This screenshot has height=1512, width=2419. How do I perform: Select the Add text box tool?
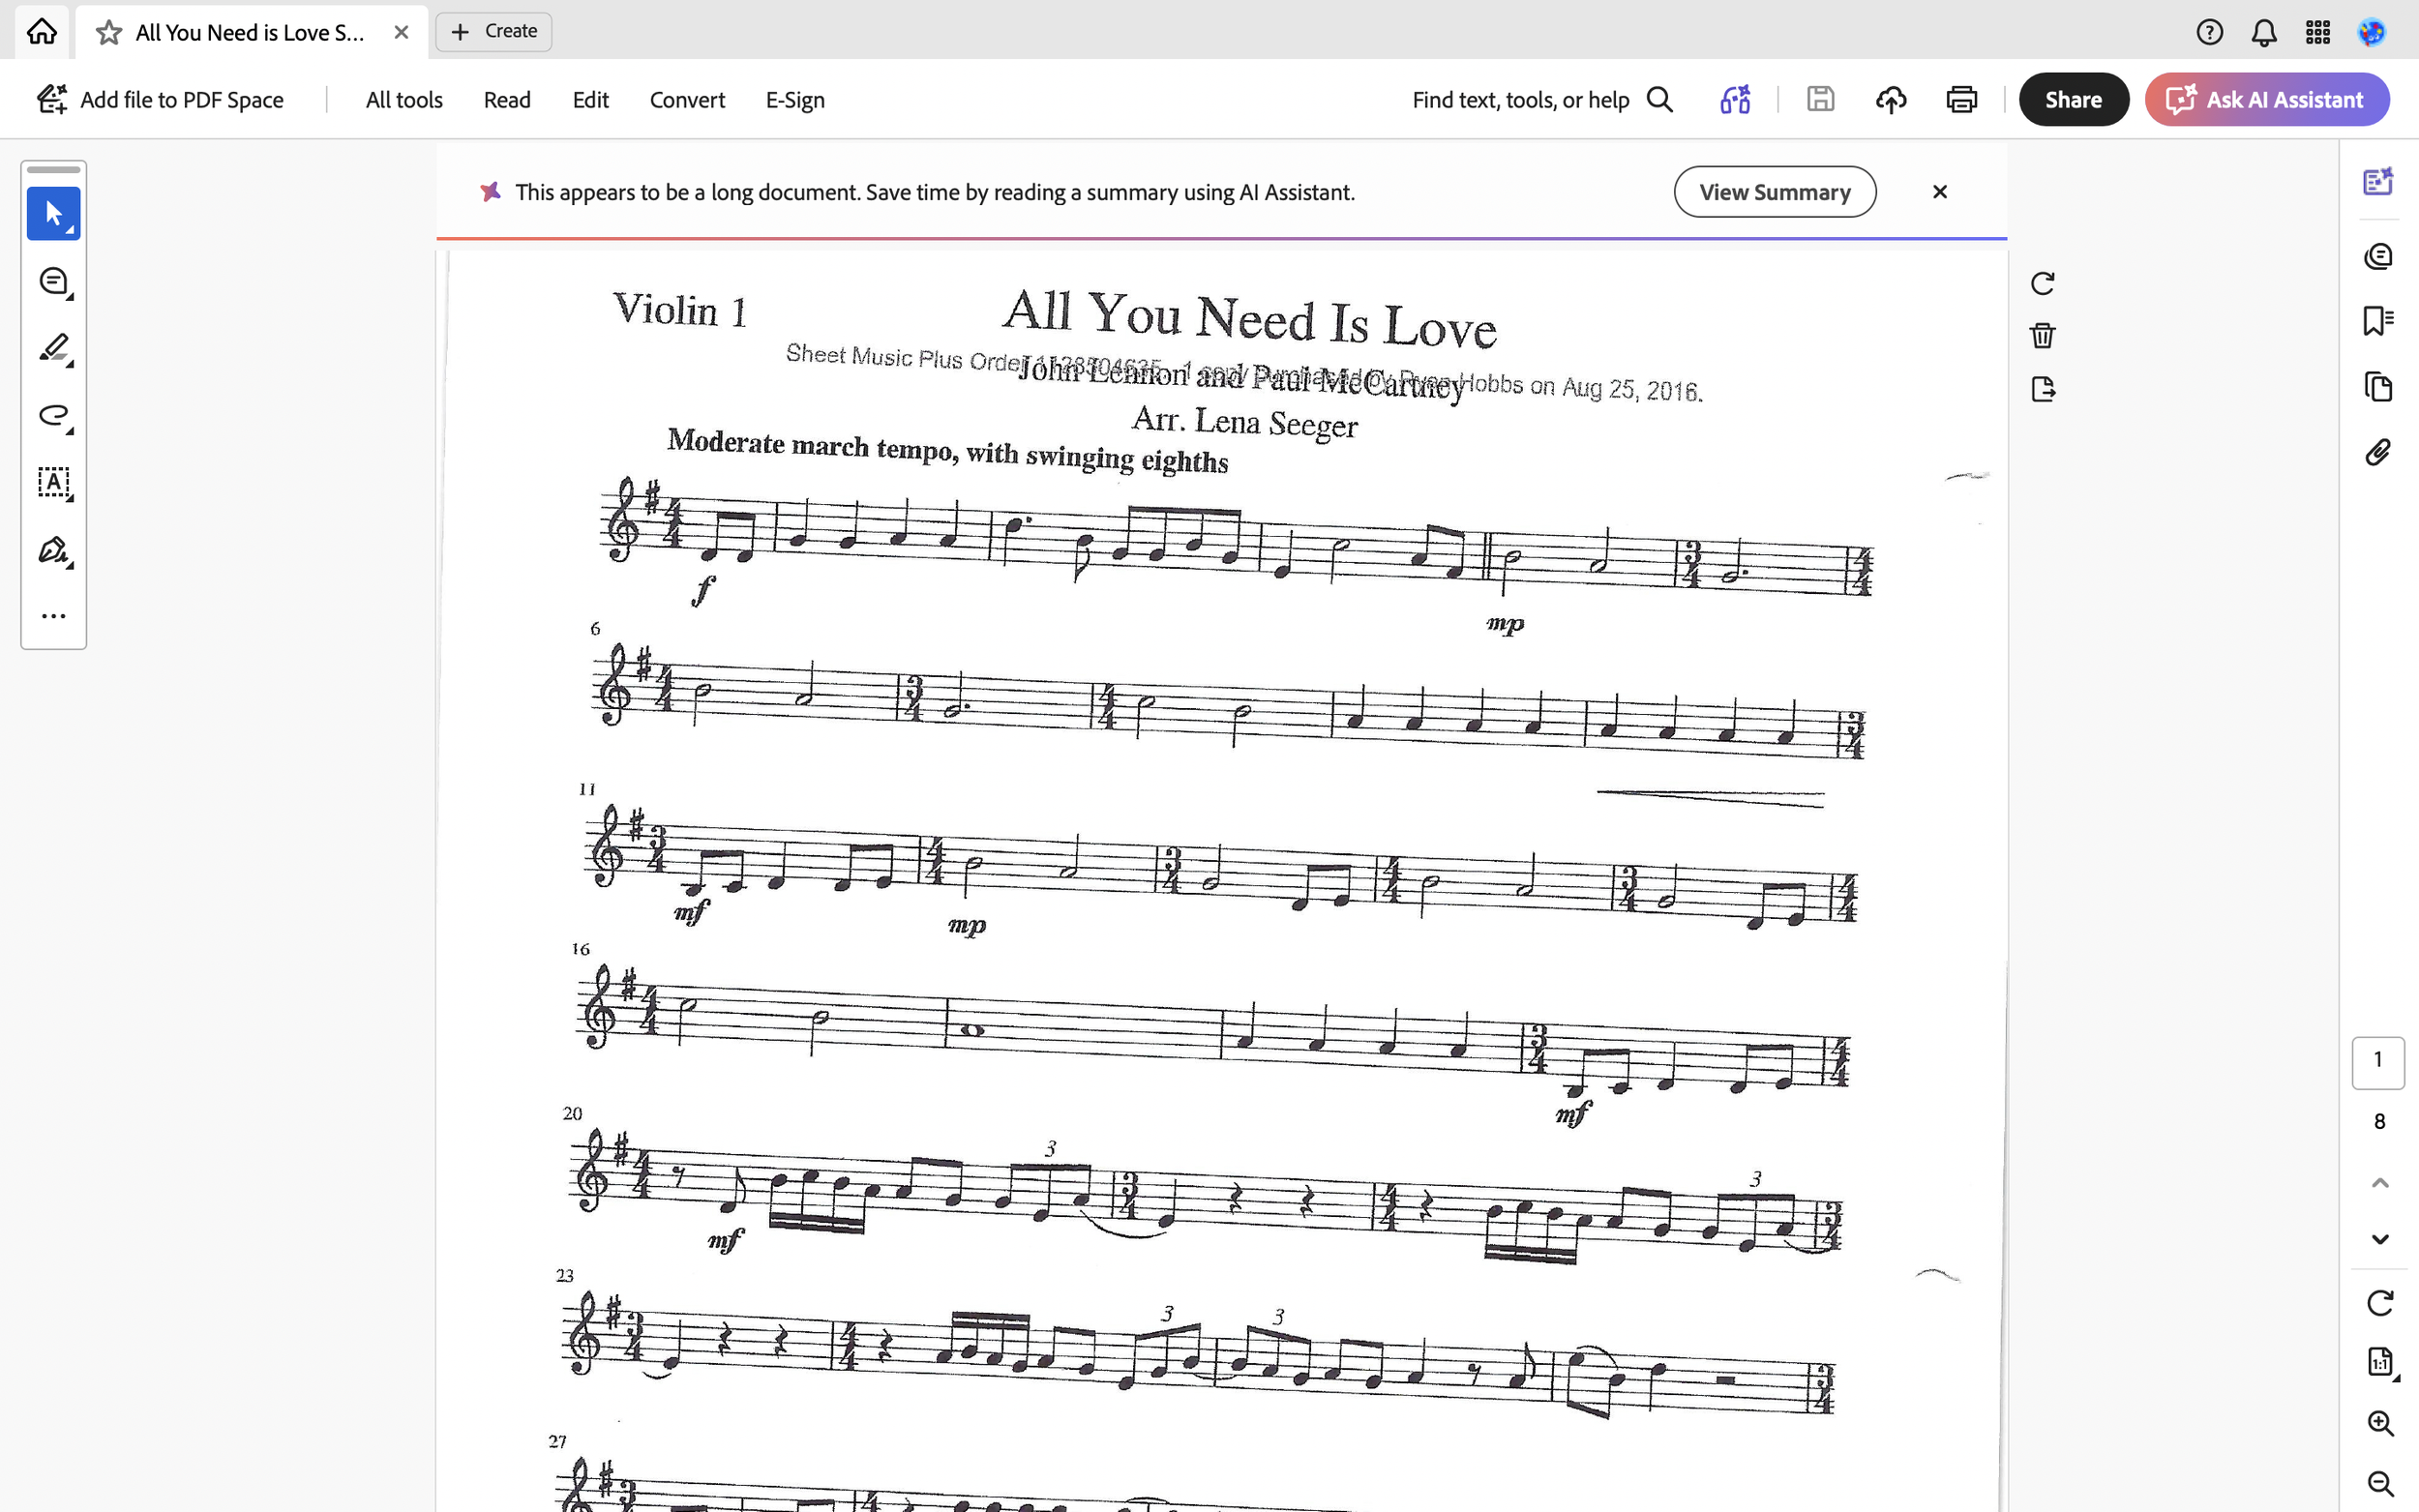[54, 483]
